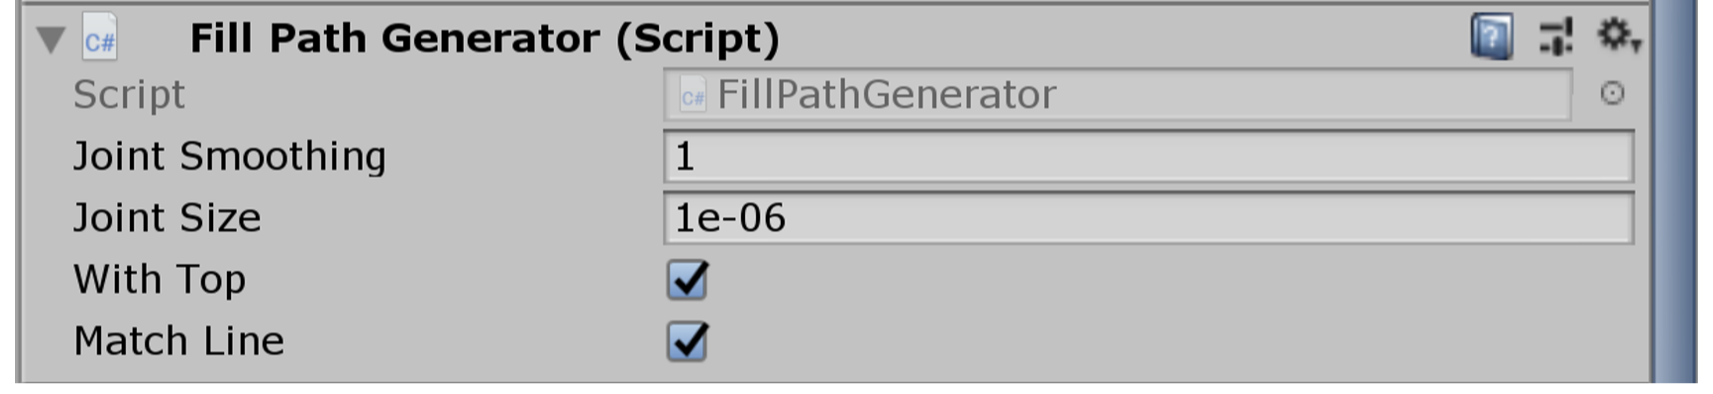The height and width of the screenshot is (394, 1713).
Task: Focus the Joint Smoothing value field
Action: pyautogui.click(x=1148, y=157)
